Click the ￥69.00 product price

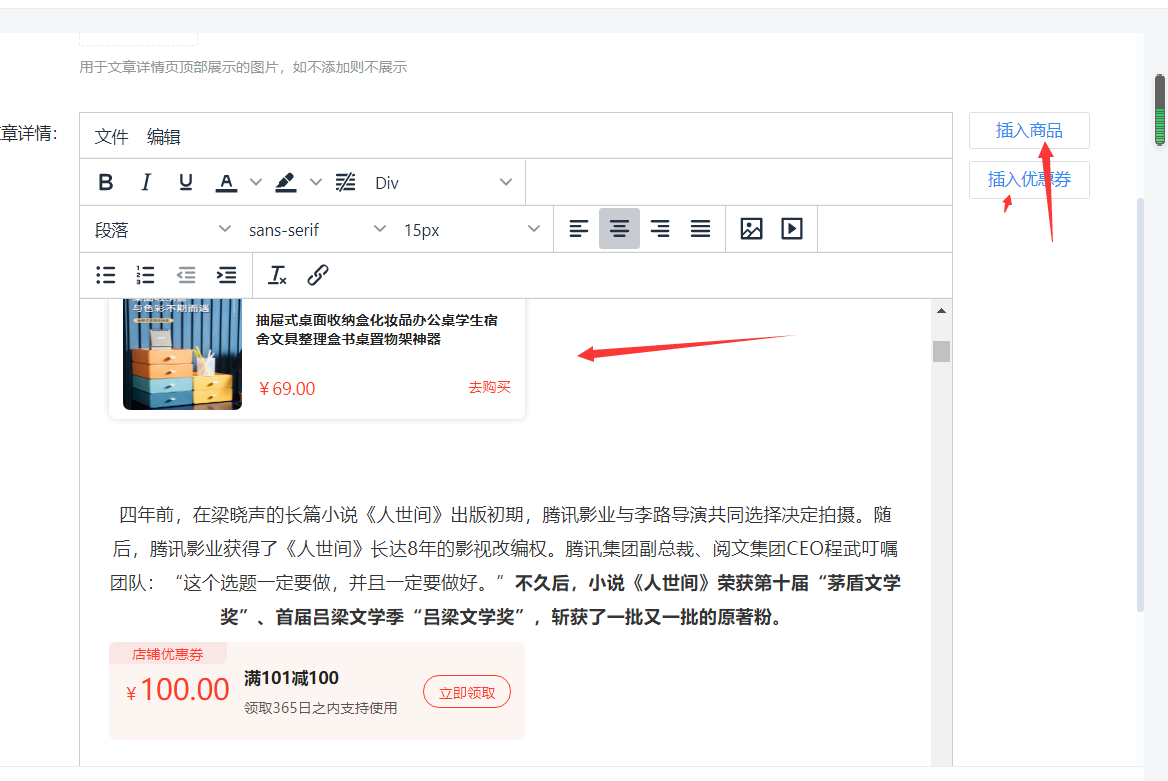click(x=287, y=388)
